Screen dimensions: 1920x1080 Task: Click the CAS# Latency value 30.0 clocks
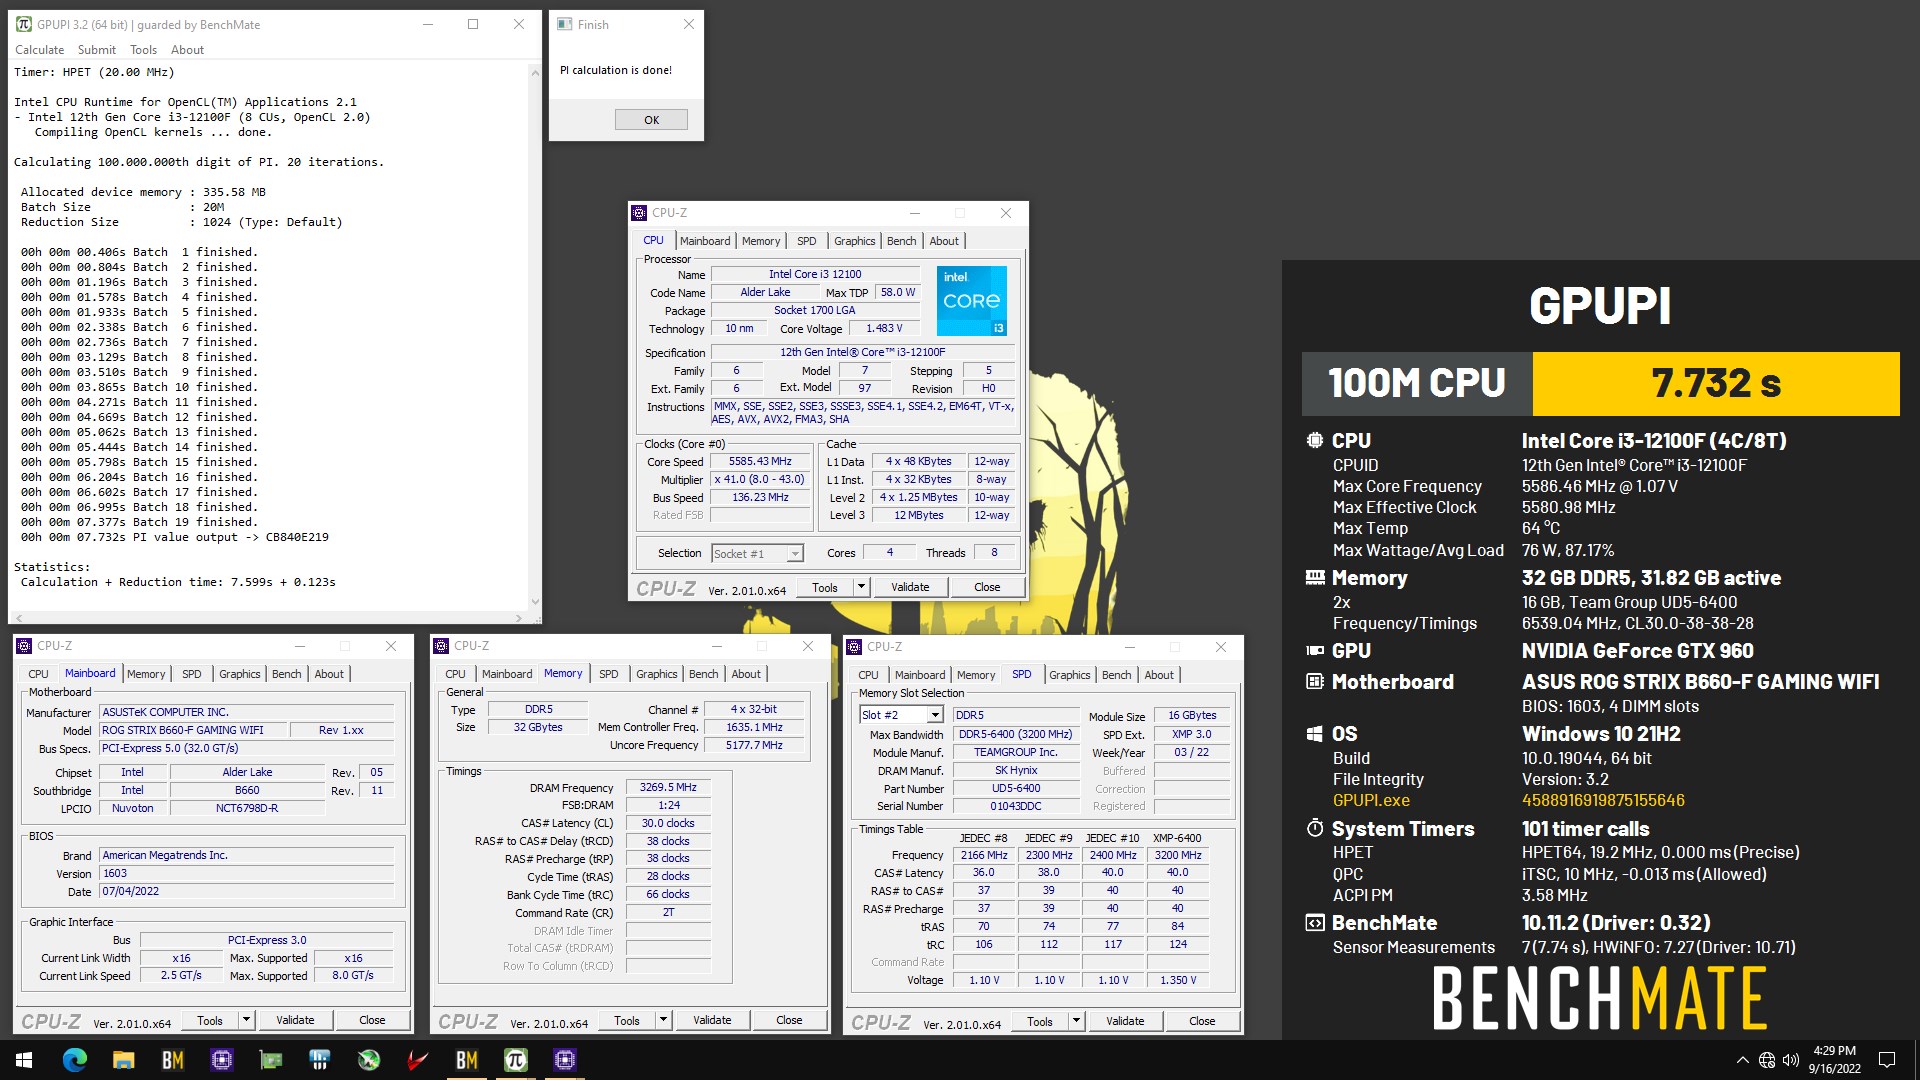click(668, 824)
